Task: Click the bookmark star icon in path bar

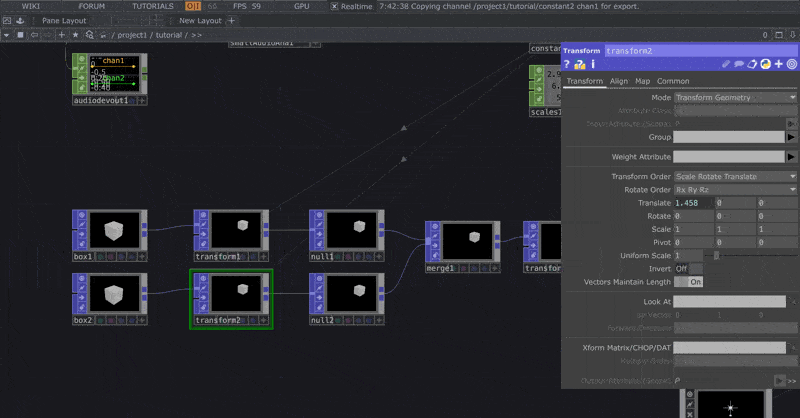Action: point(76,34)
